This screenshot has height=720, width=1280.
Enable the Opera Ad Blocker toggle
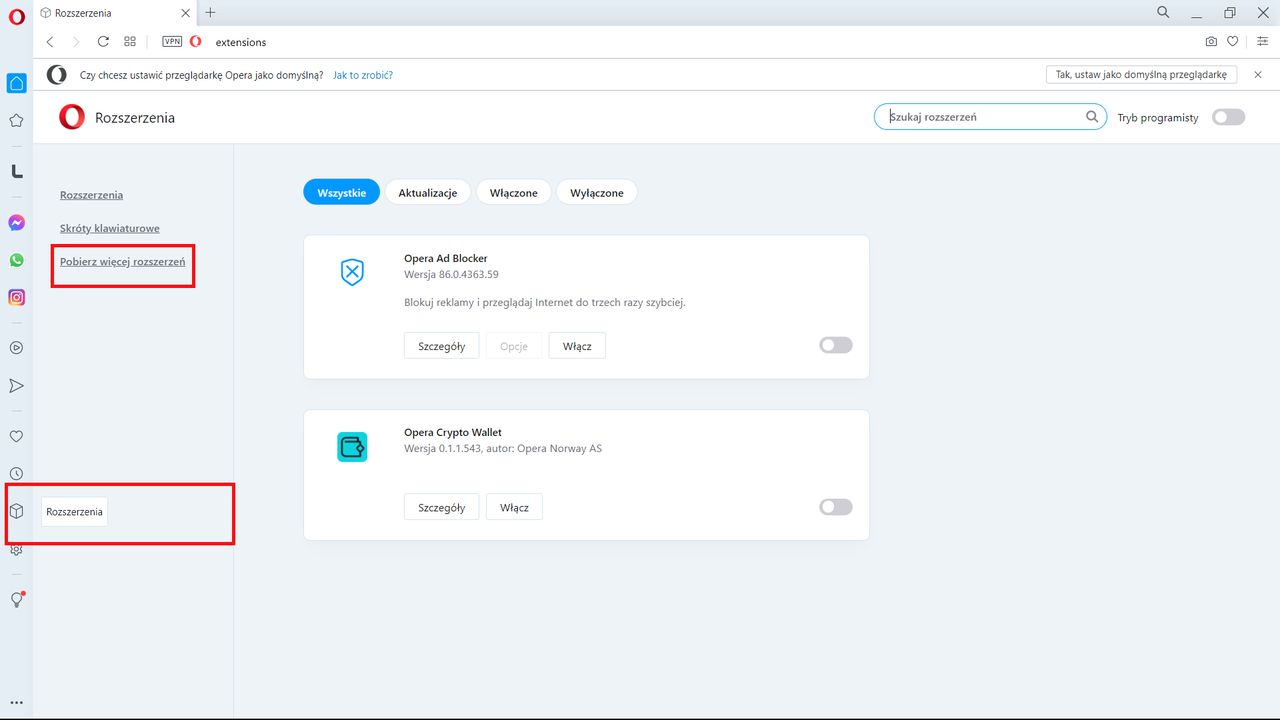[836, 345]
